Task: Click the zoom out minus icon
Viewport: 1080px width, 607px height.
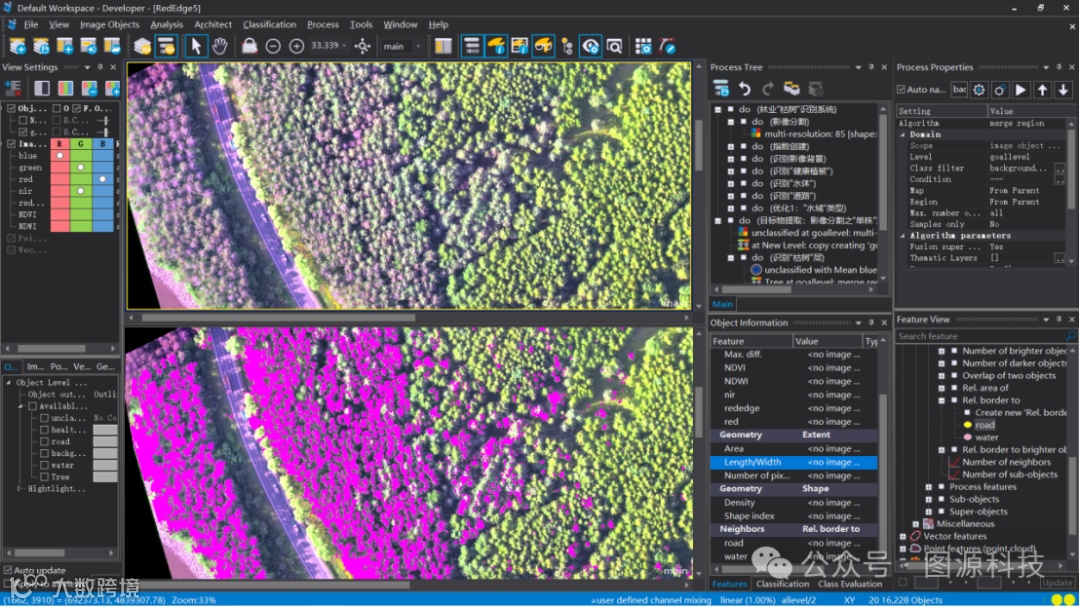Action: [273, 46]
